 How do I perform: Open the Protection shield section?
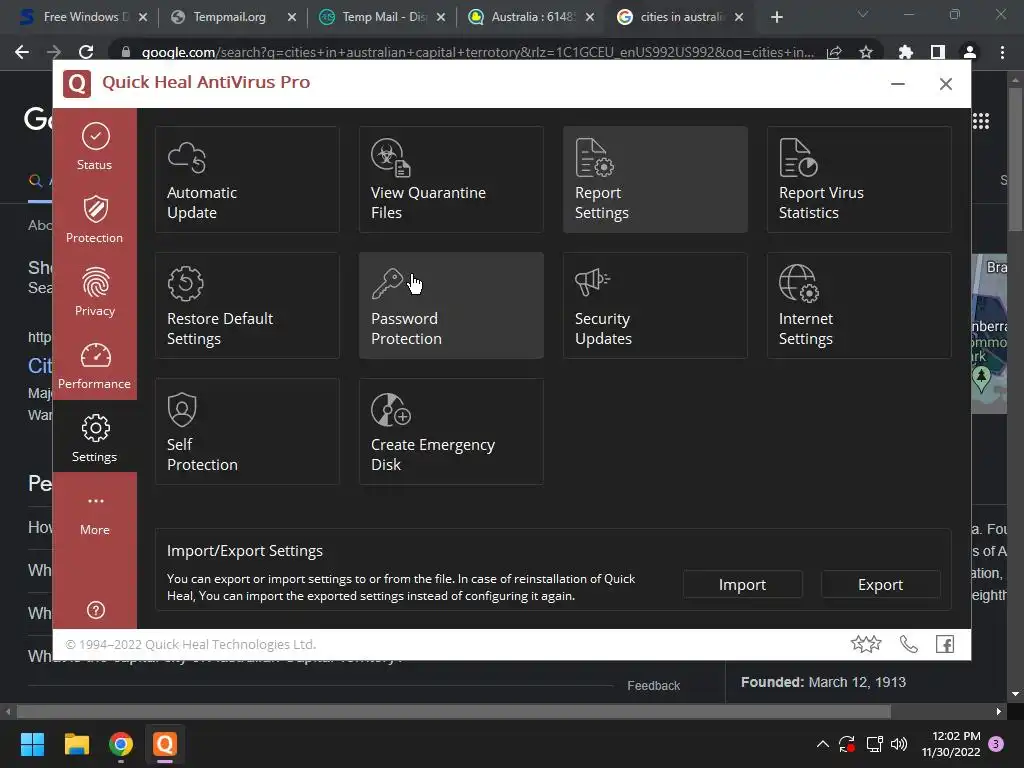click(95, 219)
